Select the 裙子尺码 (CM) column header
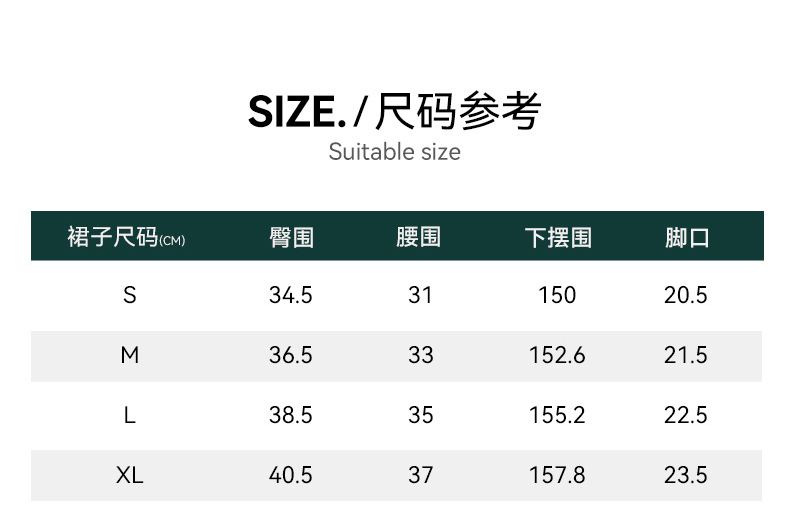Viewport: 790px width, 507px height. pos(126,238)
